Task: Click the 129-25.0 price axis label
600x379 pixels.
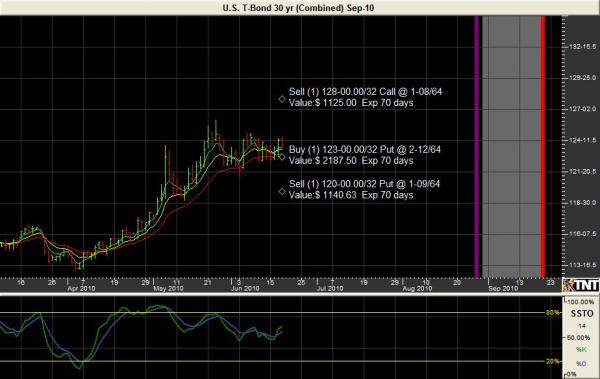Action: tap(582, 78)
